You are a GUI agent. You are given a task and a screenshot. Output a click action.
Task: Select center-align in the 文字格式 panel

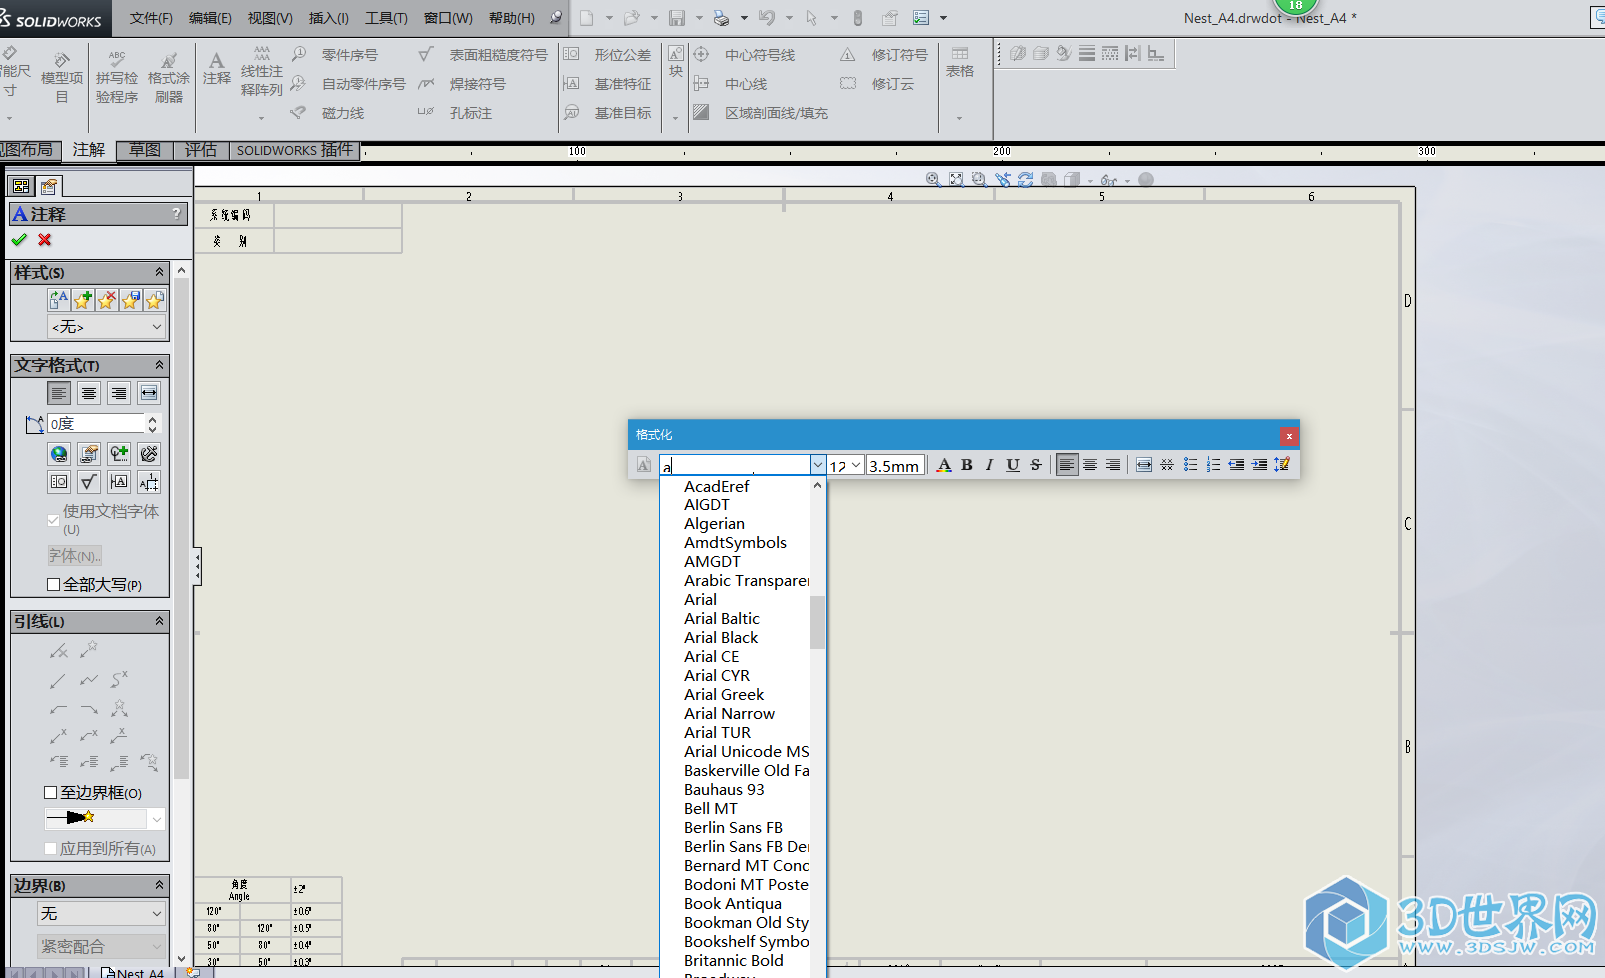point(89,393)
